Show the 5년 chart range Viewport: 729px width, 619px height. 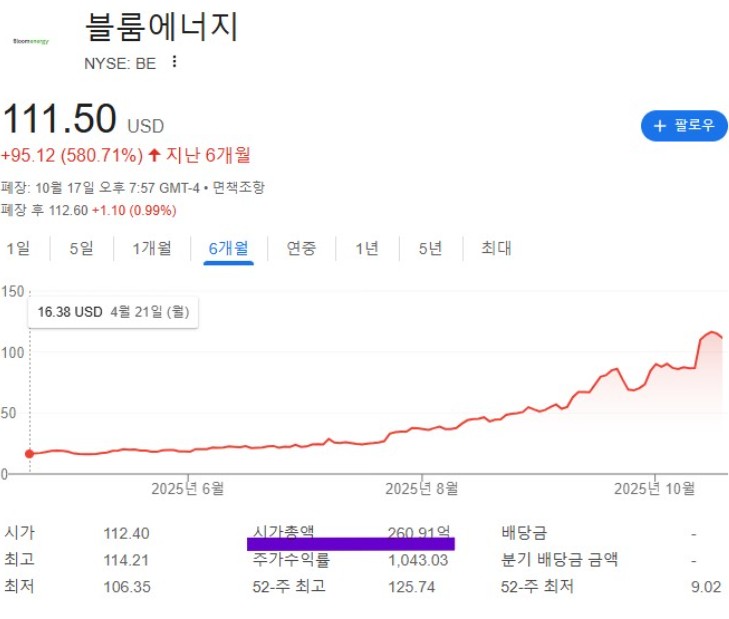click(x=430, y=248)
